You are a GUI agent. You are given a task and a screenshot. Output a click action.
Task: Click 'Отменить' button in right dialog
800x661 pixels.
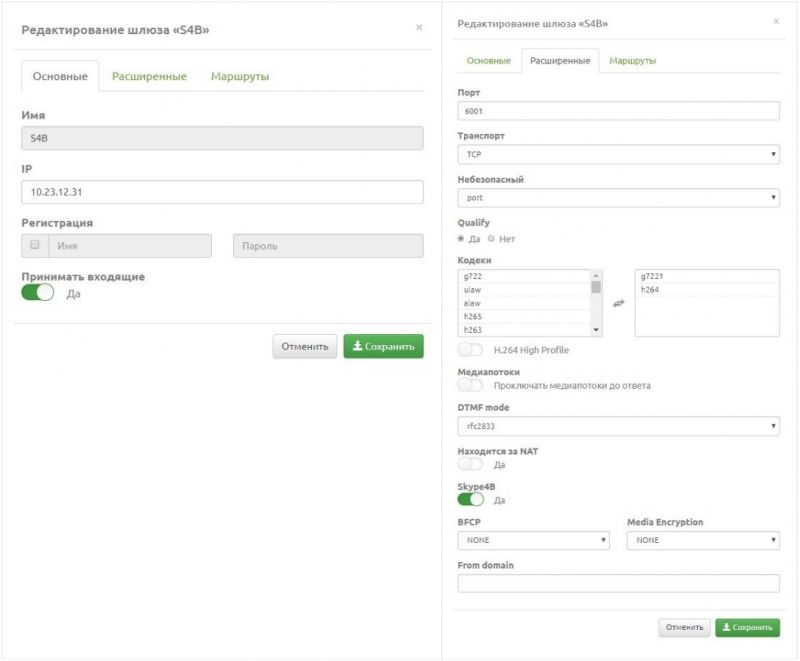[x=684, y=627]
